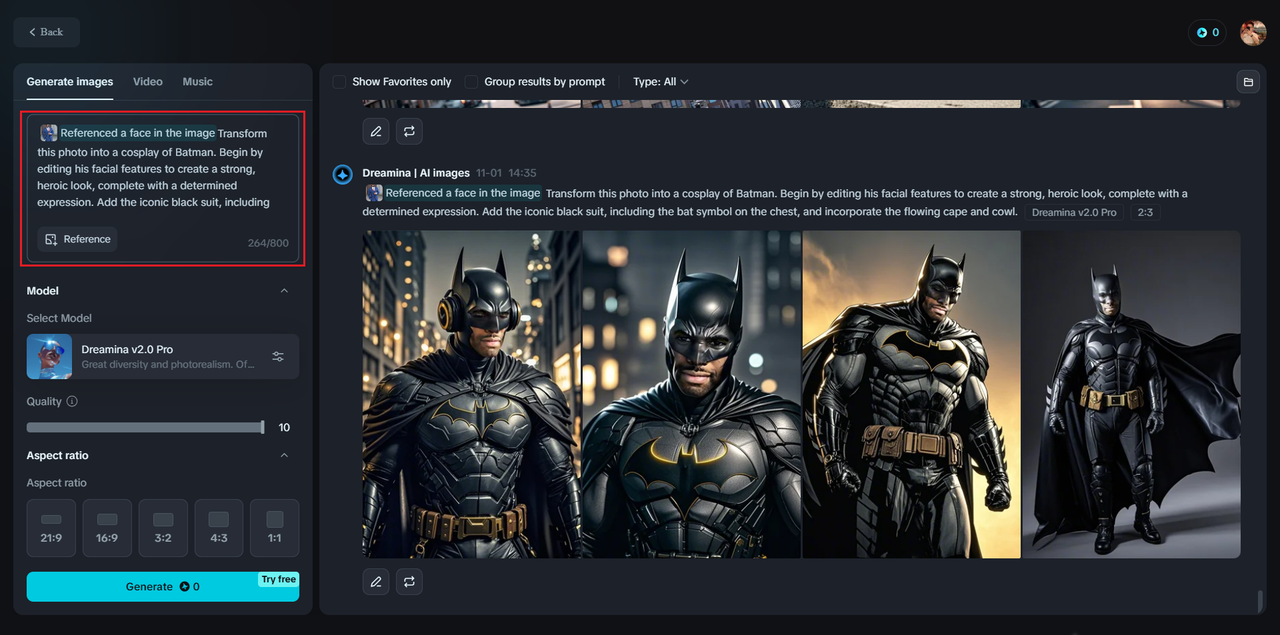Click the 11-01 14:35 timestamp
The width and height of the screenshot is (1280, 635).
(506, 173)
